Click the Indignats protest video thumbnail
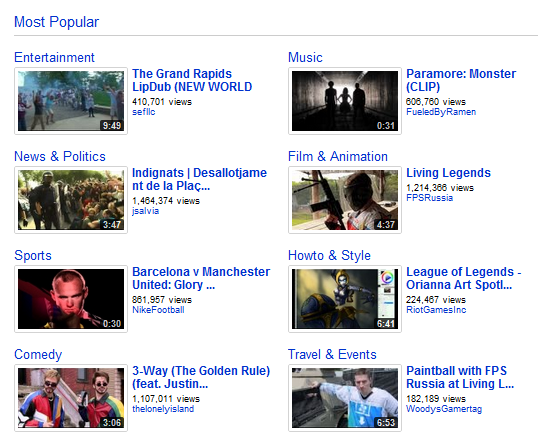This screenshot has height=446, width=538. [x=71, y=200]
